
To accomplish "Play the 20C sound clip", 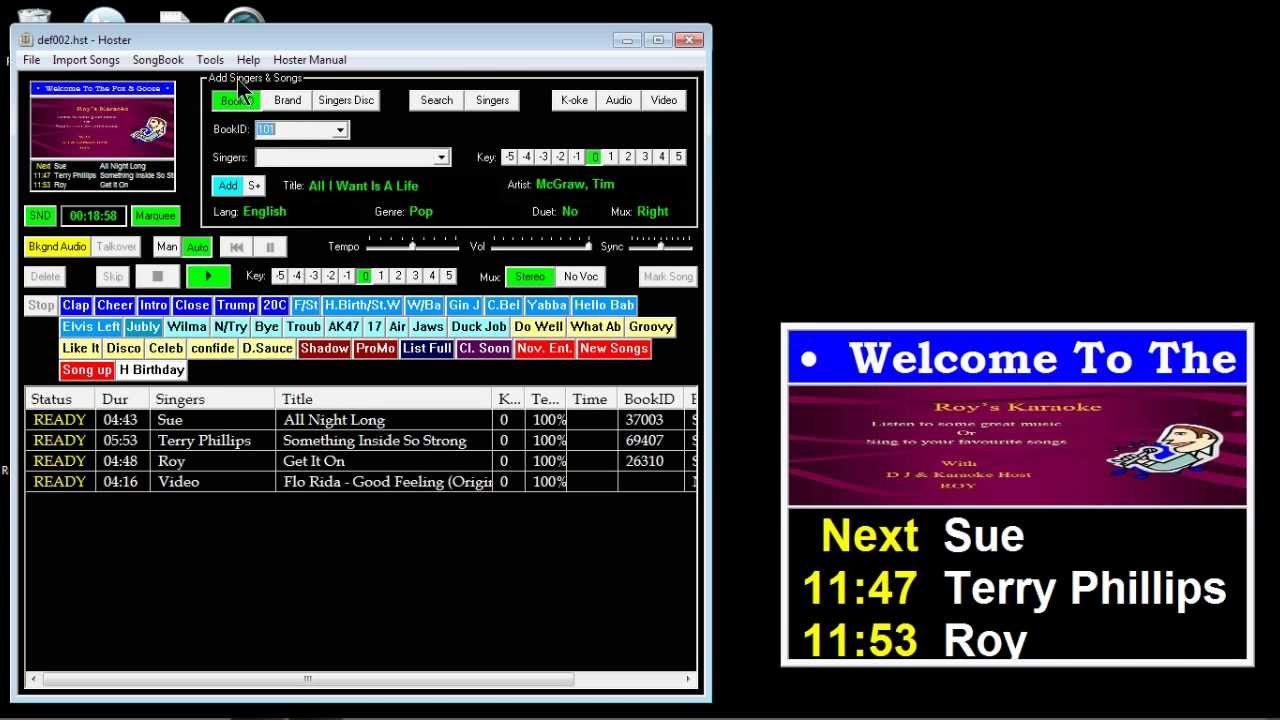I will 274,306.
